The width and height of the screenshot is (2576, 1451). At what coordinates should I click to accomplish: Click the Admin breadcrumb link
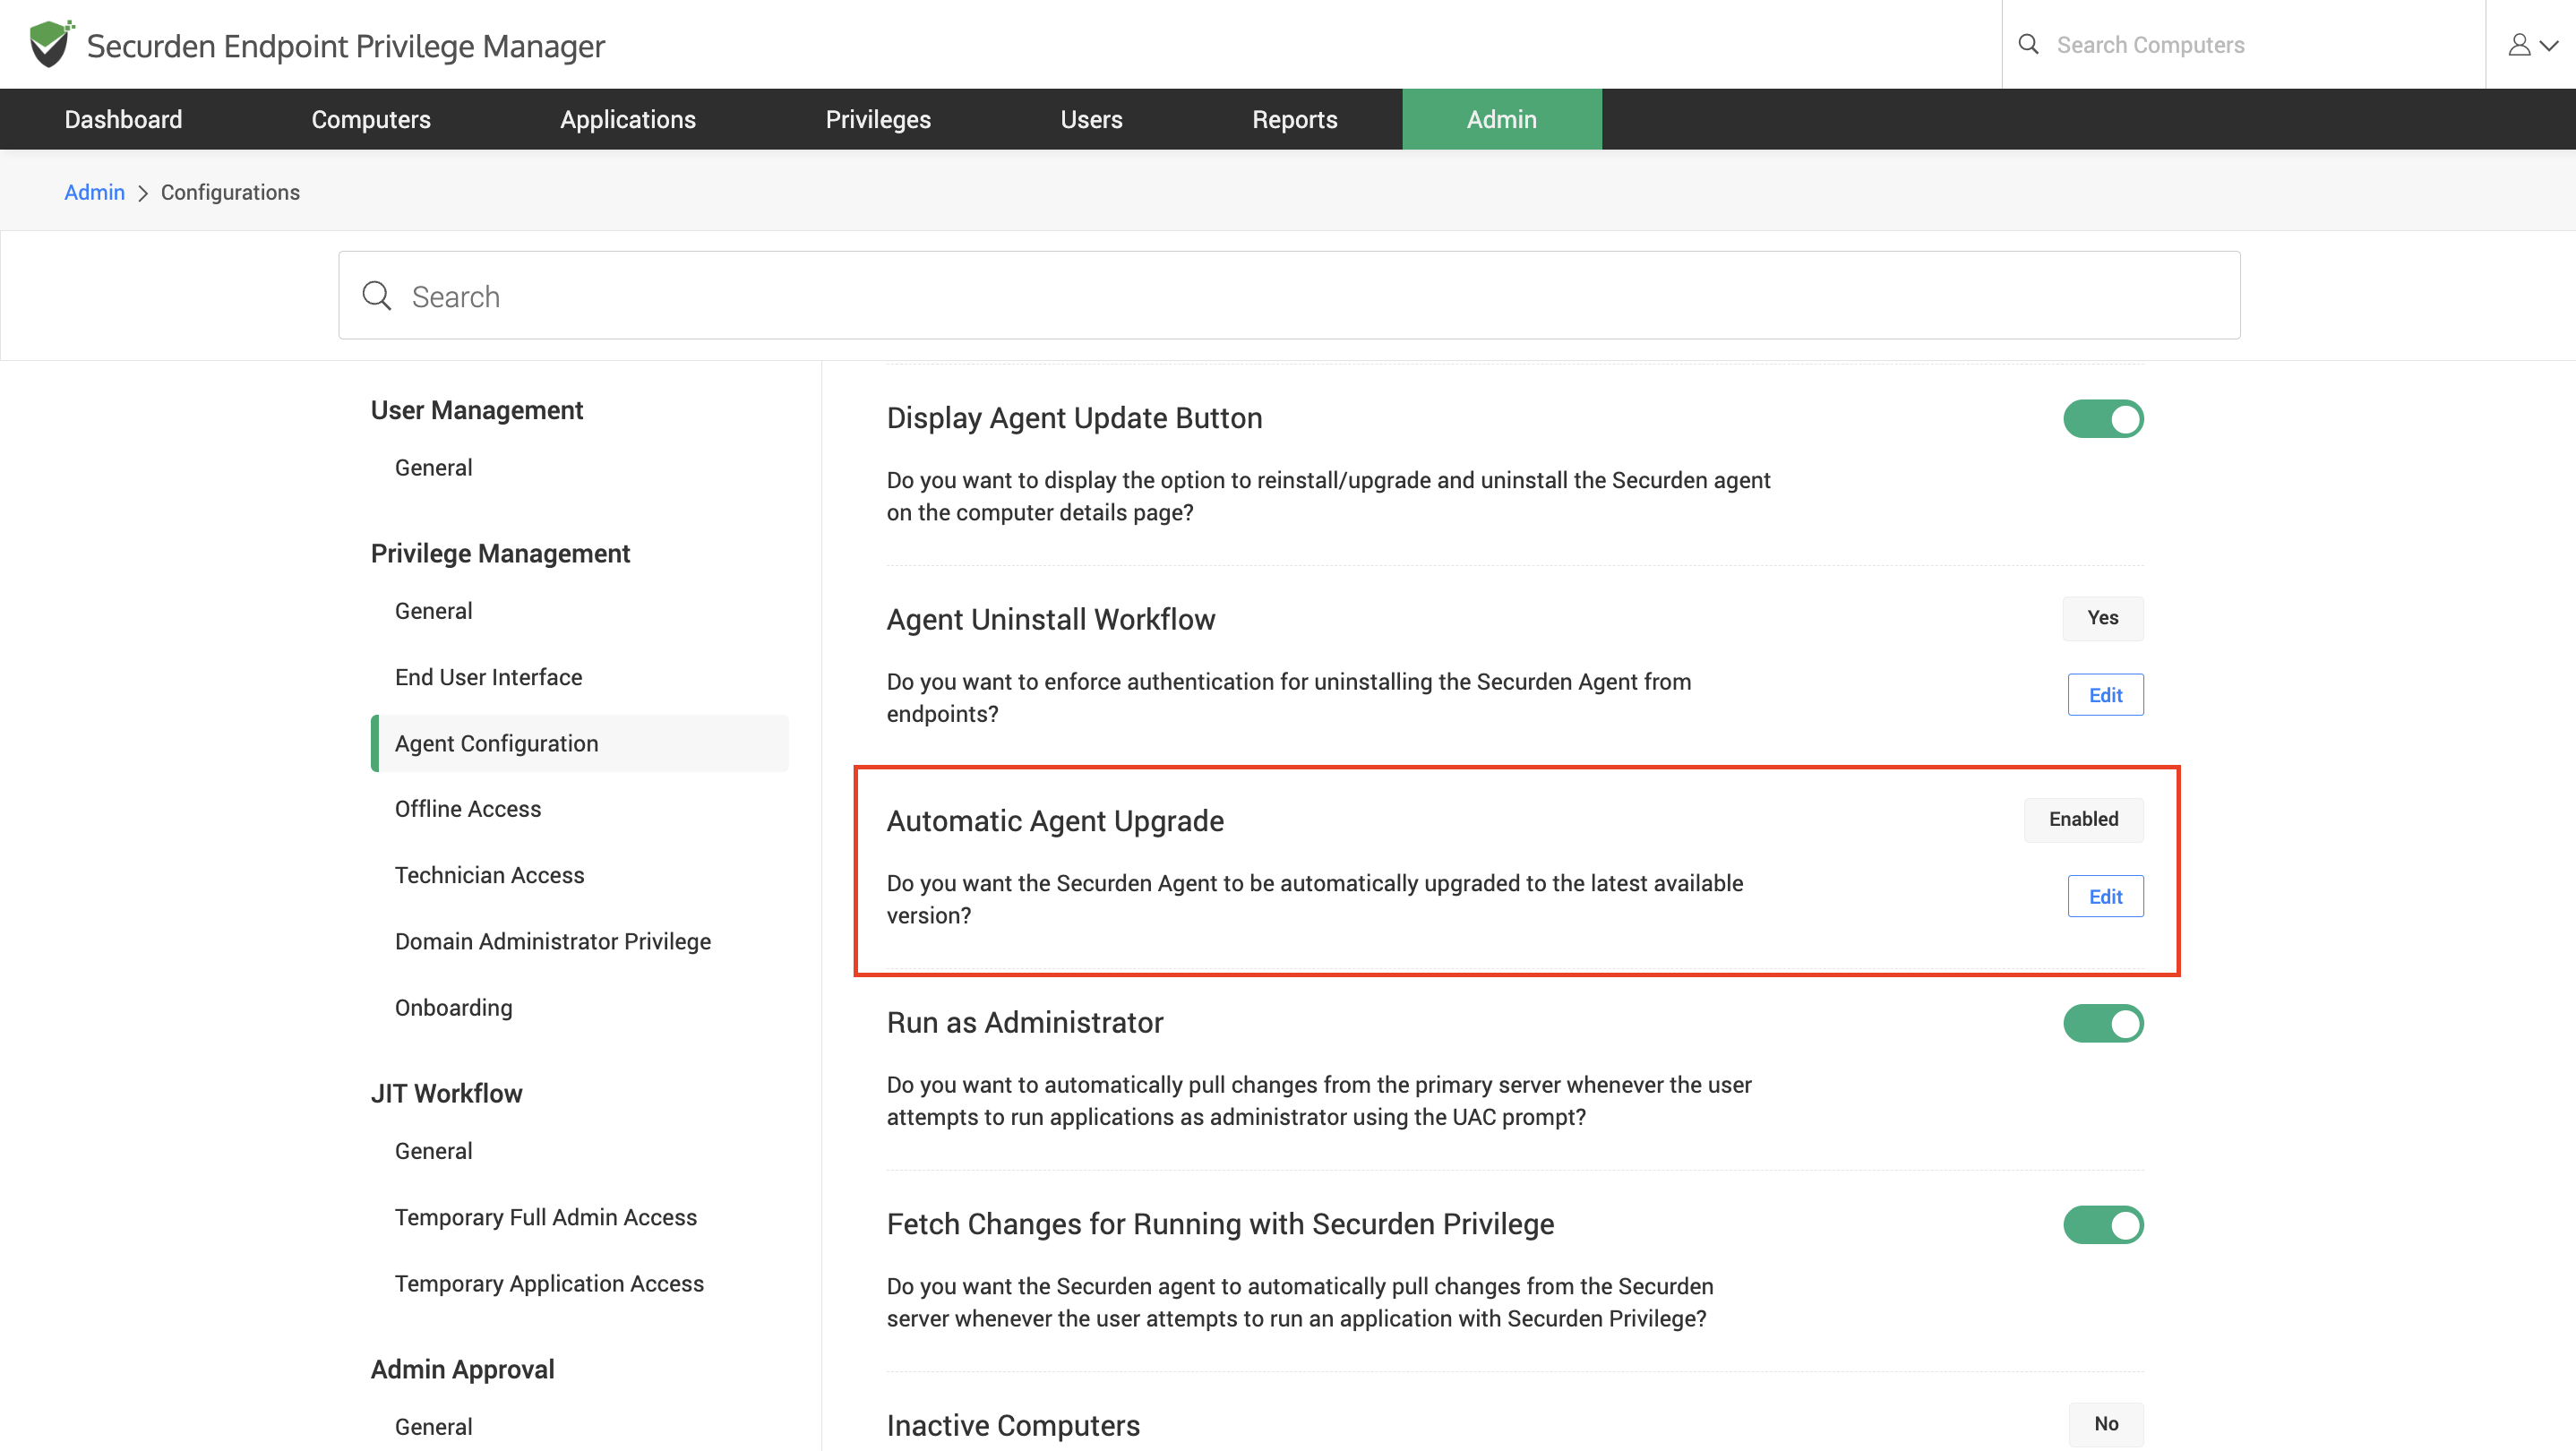(94, 192)
